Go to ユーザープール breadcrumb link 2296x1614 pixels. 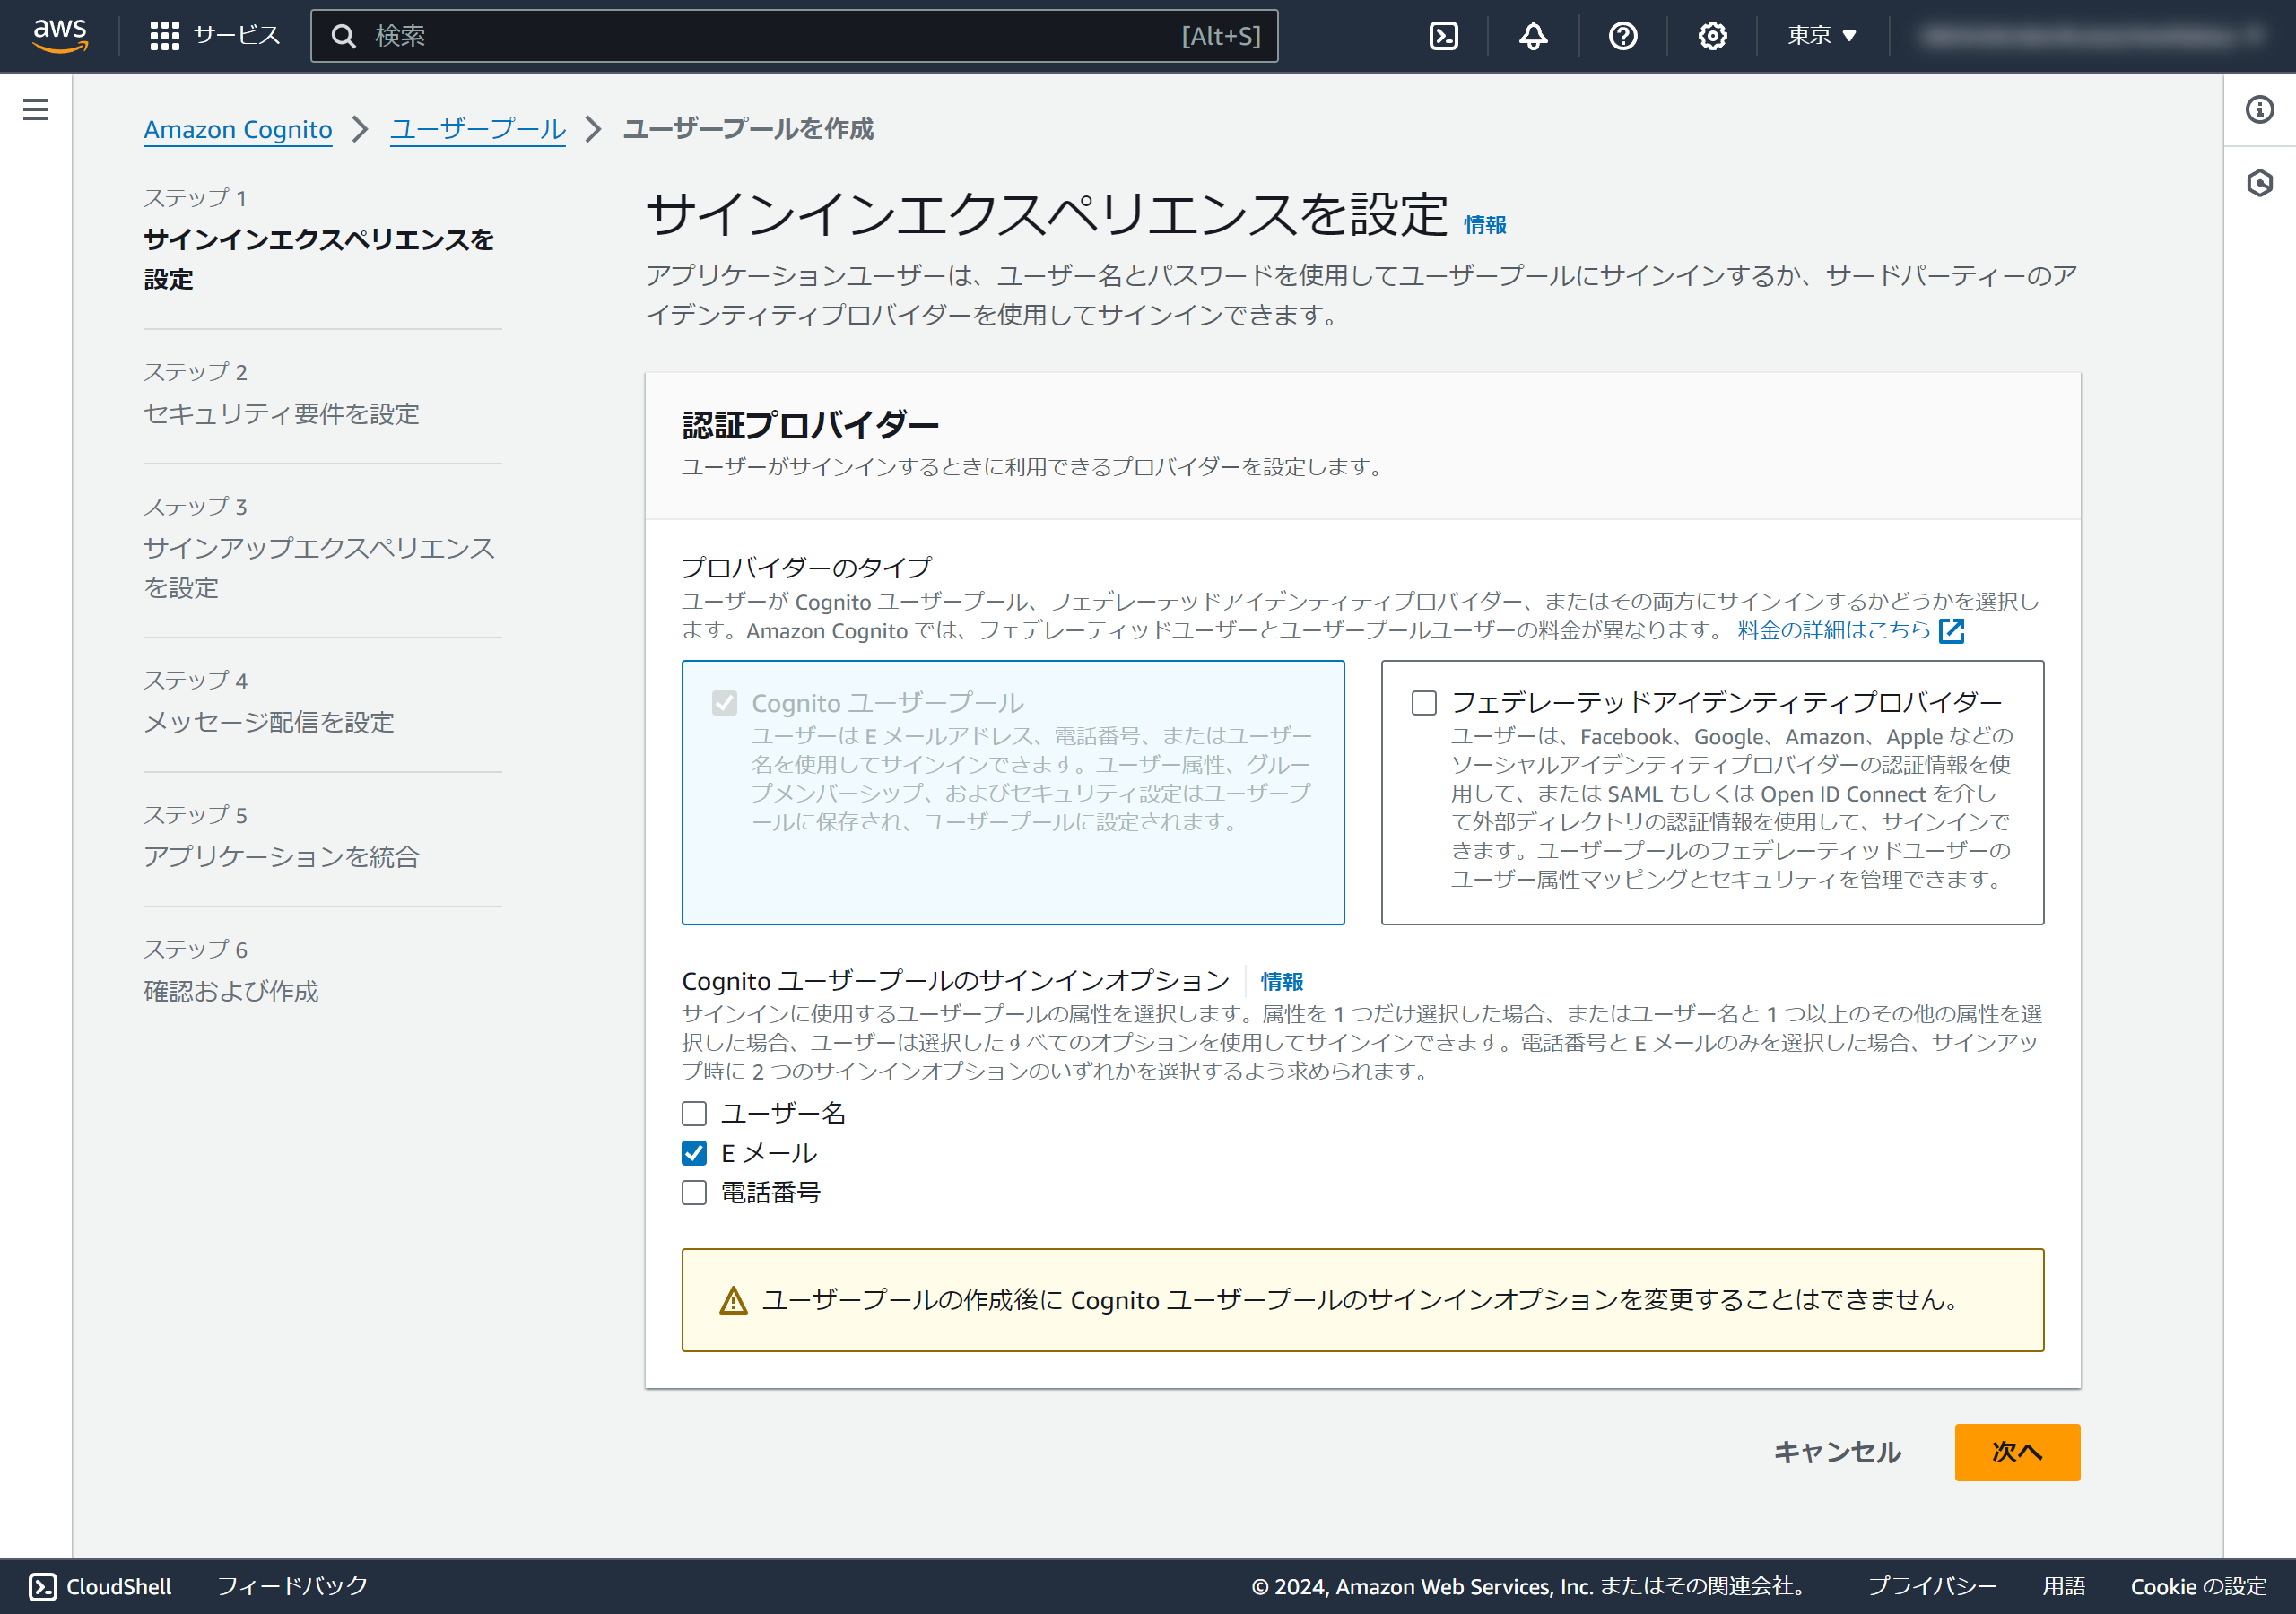(477, 129)
